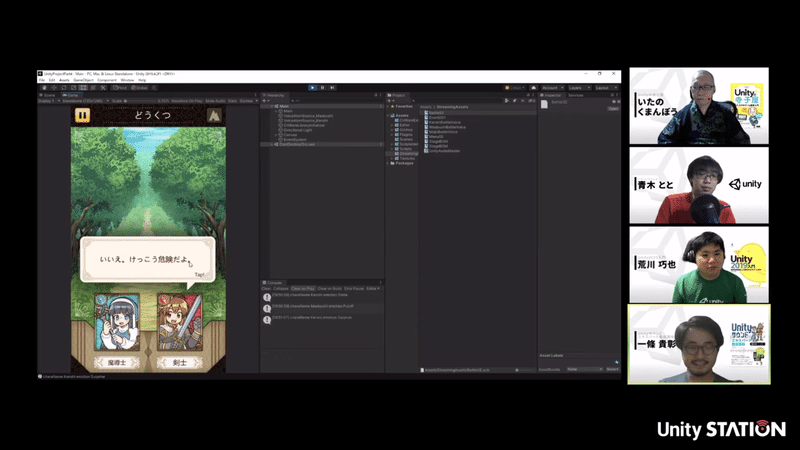
Task: Click the Pause button in Unity toolbar
Action: pos(322,88)
